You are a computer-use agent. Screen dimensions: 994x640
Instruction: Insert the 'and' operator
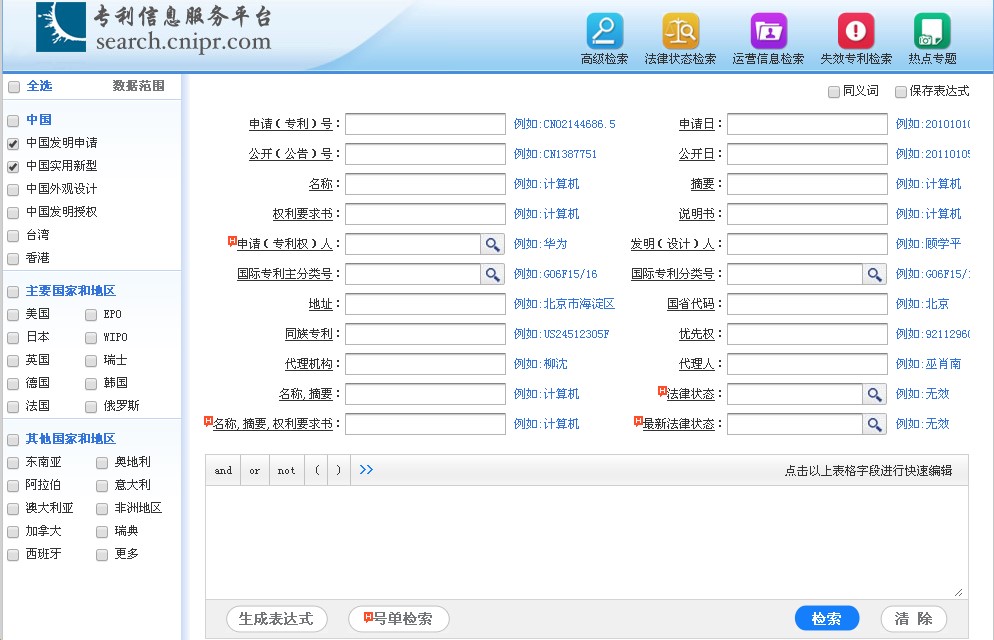click(223, 471)
